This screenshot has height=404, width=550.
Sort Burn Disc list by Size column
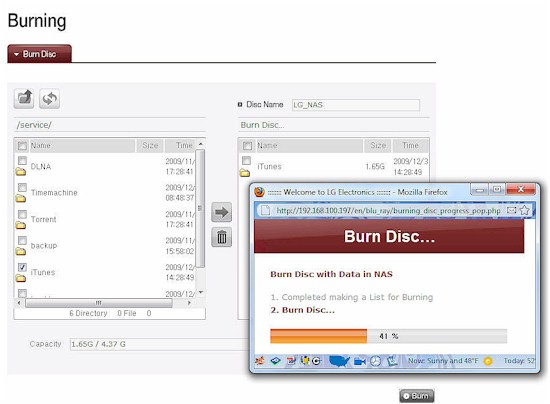[377, 145]
